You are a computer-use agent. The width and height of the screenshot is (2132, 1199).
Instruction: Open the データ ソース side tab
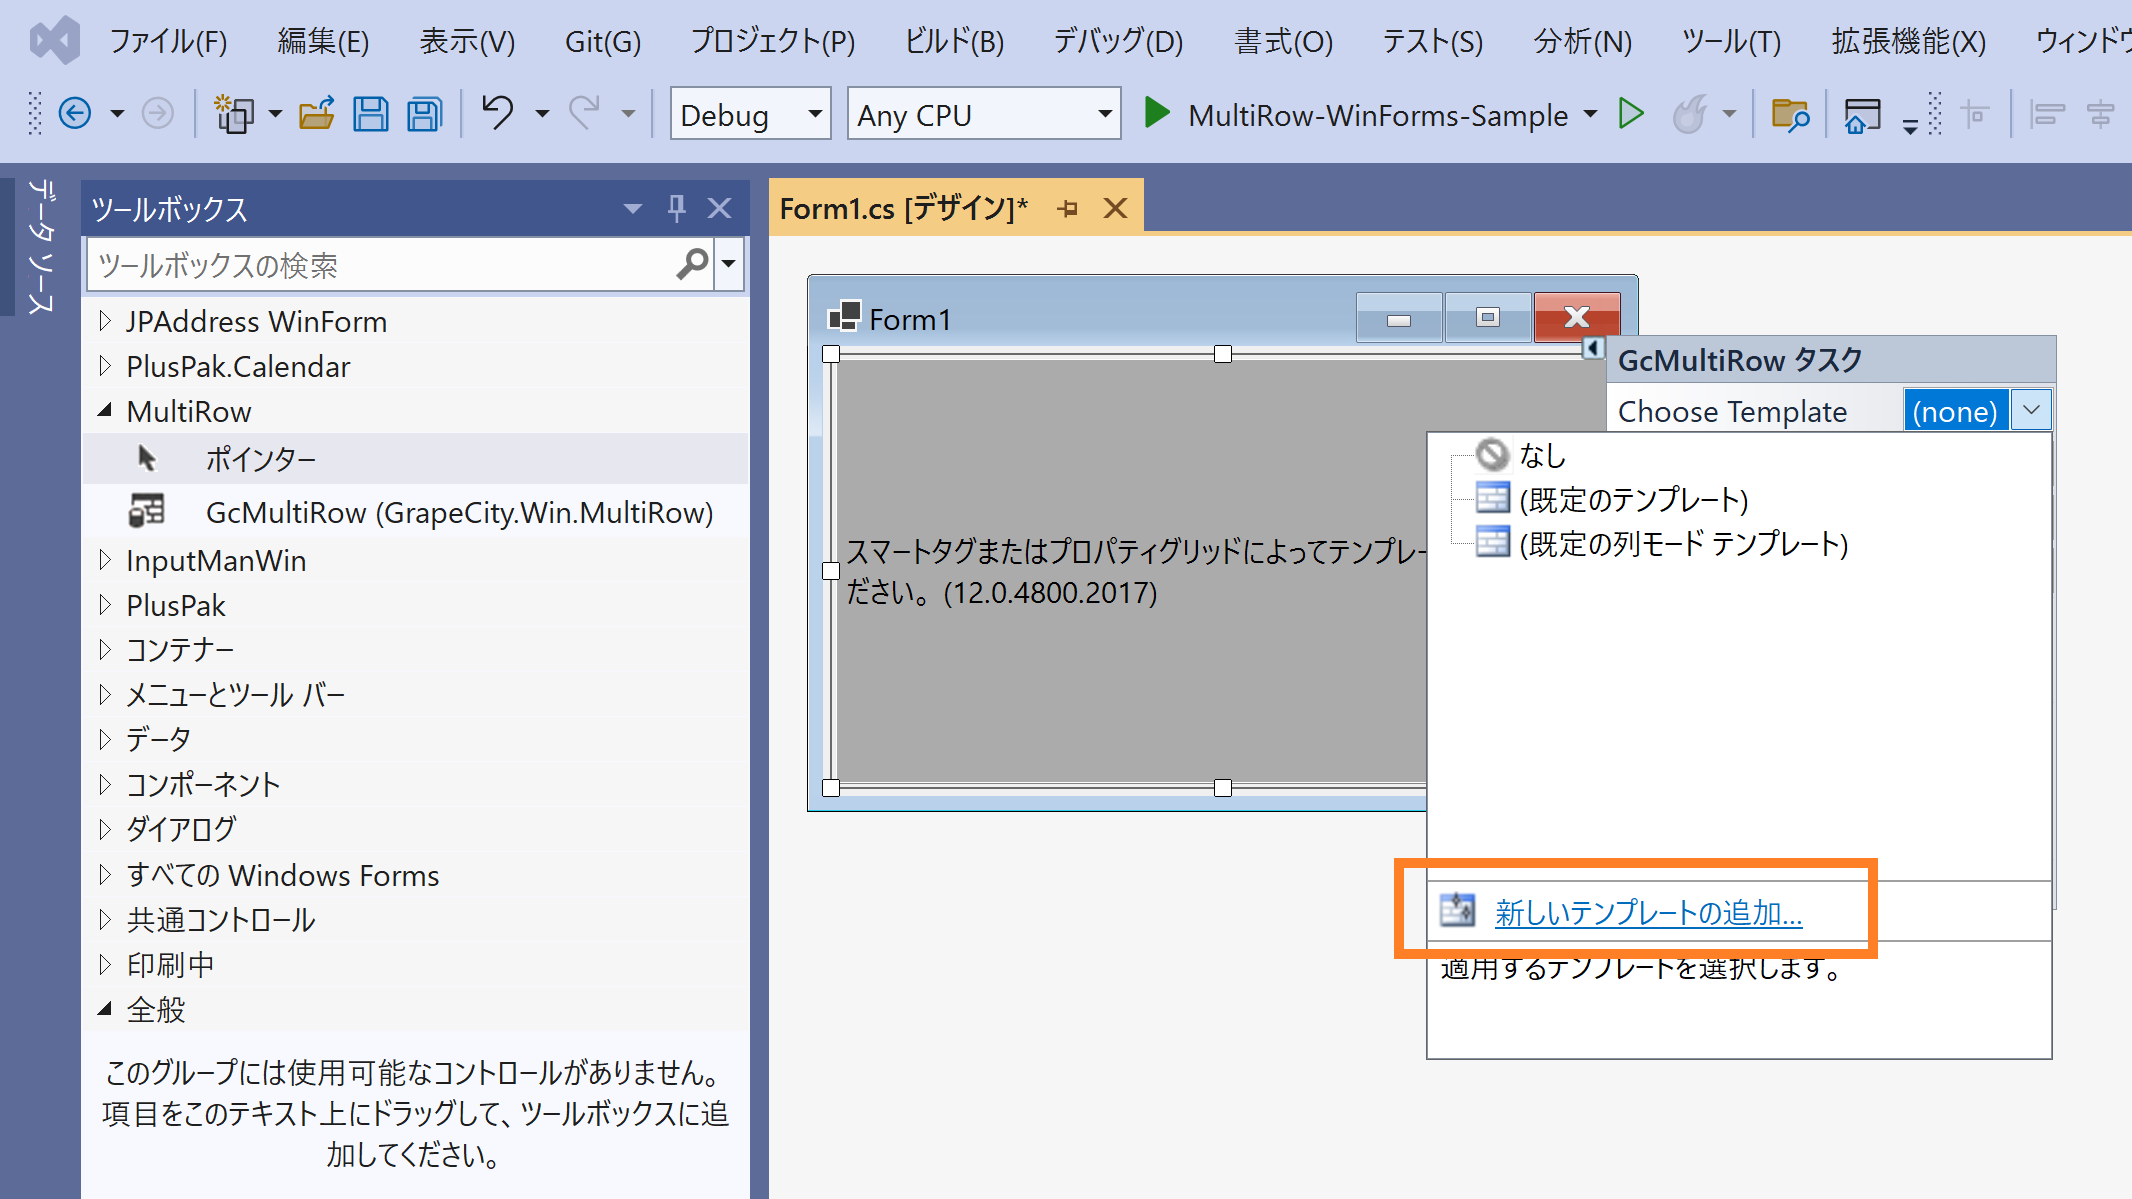pyautogui.click(x=39, y=246)
